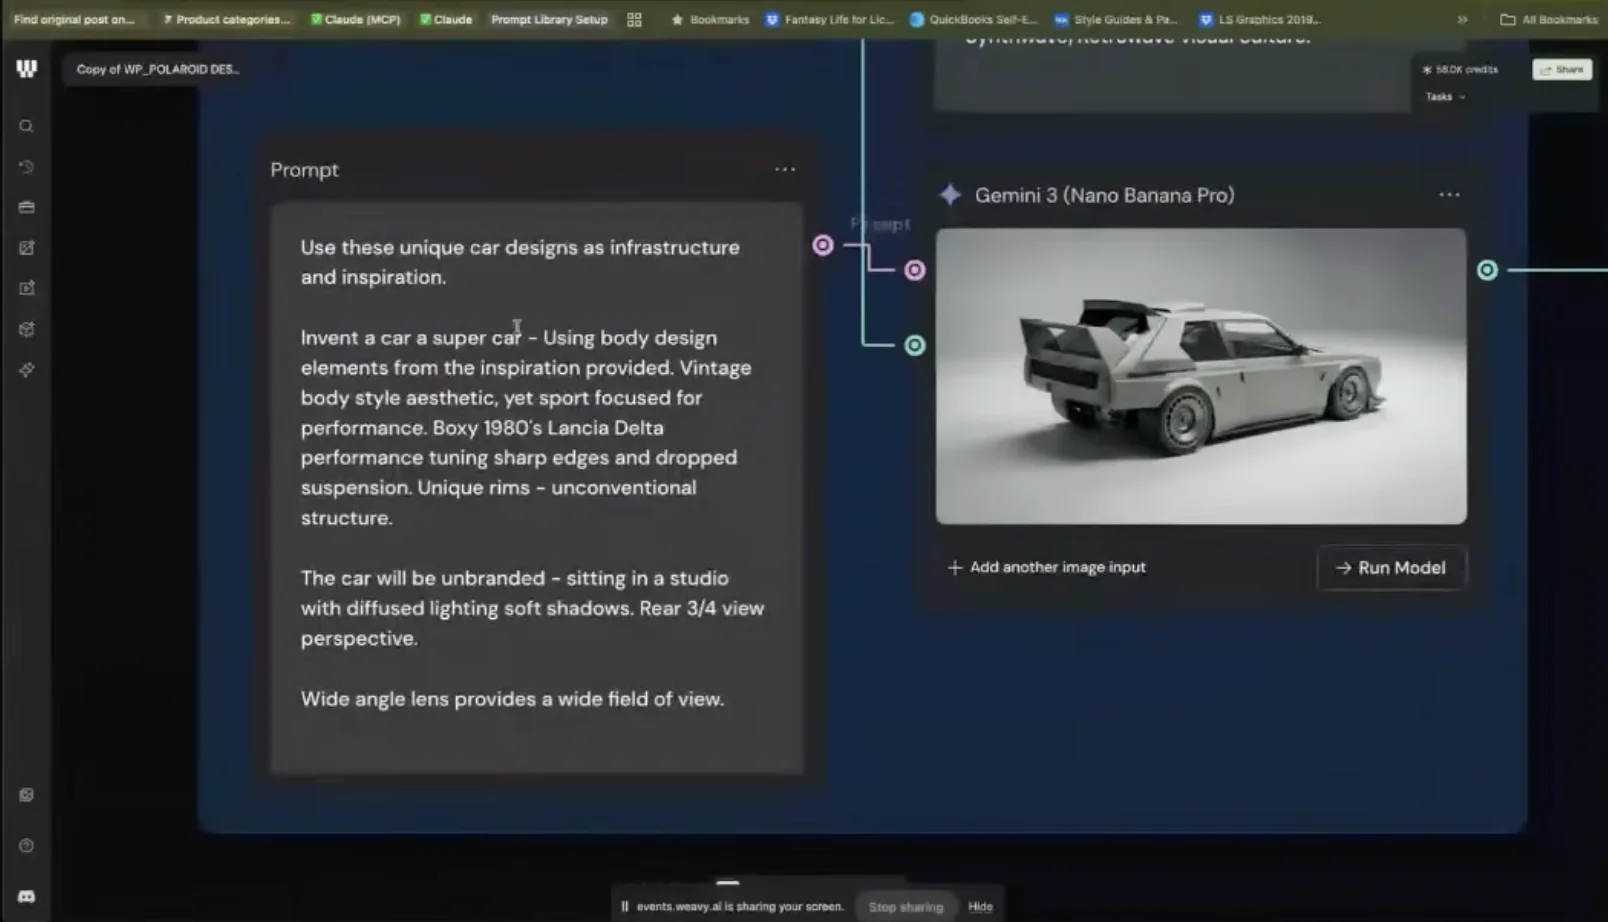Click the Gemini node green image input connector
This screenshot has width=1608, height=922.
pyautogui.click(x=914, y=345)
